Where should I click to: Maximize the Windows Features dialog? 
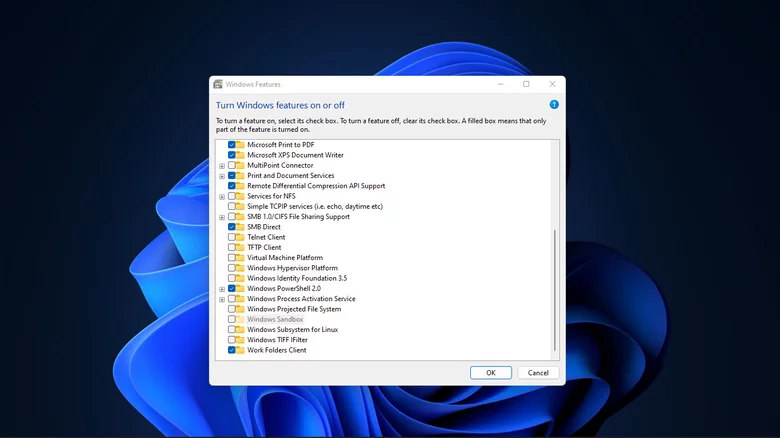[526, 84]
